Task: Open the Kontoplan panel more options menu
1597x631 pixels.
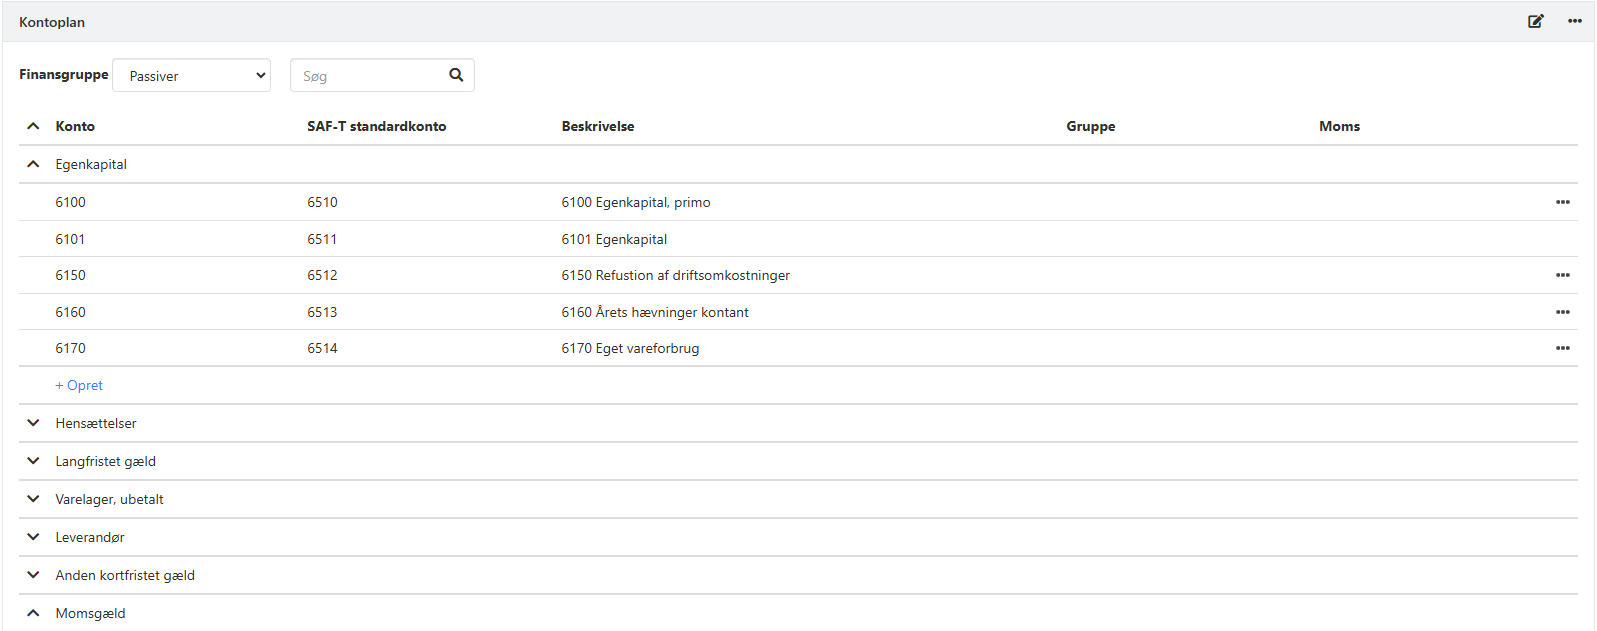Action: [x=1574, y=21]
